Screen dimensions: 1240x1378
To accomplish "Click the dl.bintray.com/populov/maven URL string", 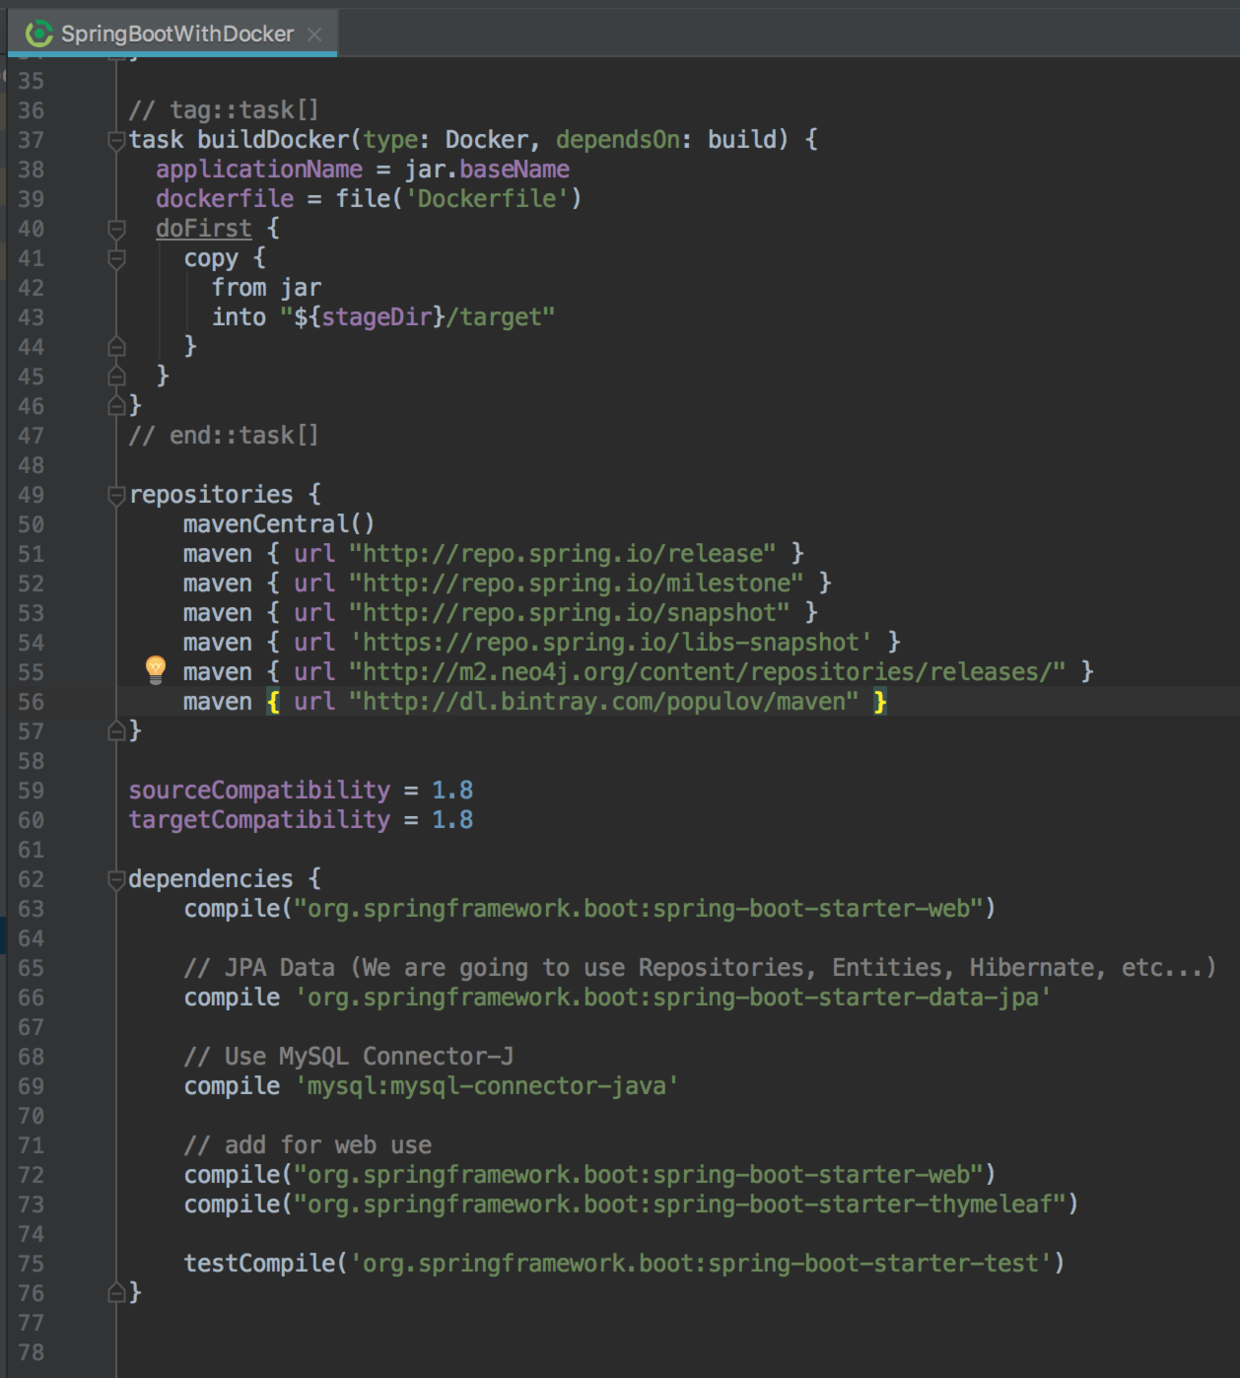I will click(x=604, y=701).
